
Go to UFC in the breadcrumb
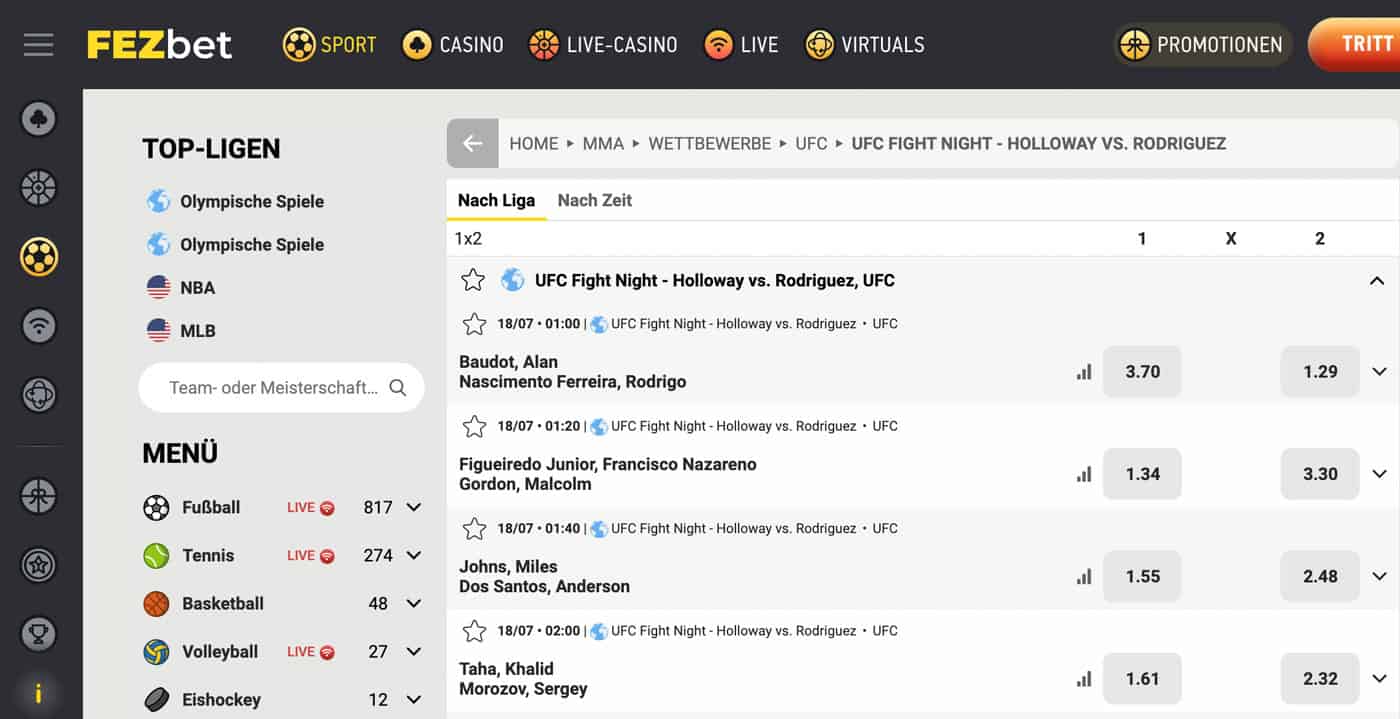click(811, 143)
